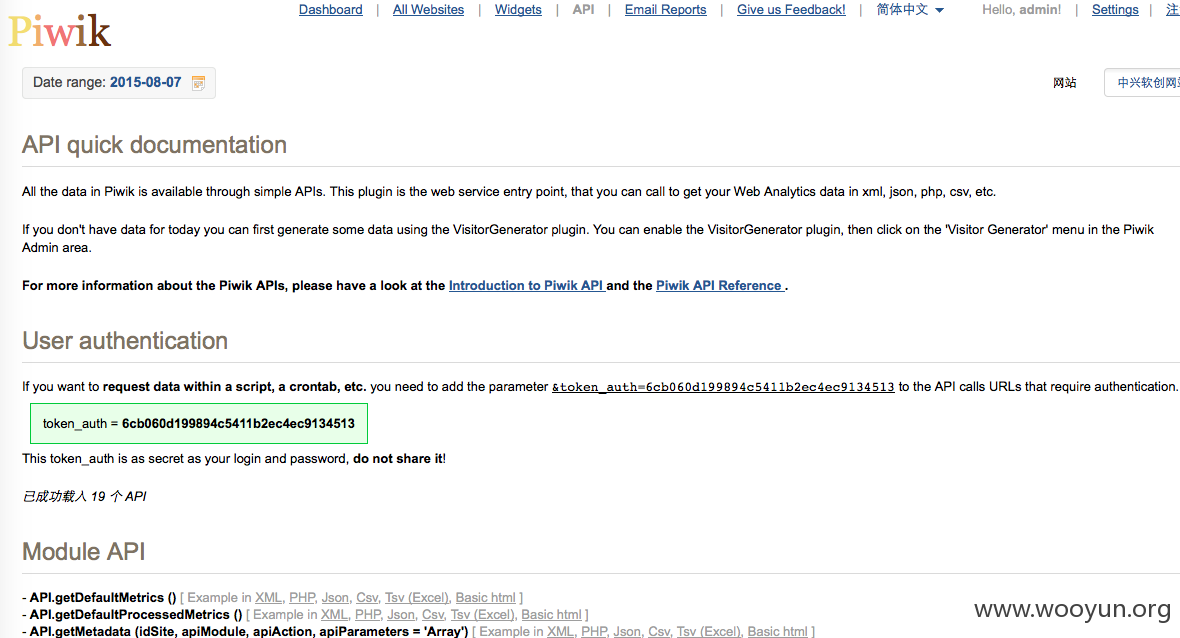Open the Settings link
Screen dimensions: 1180x638
[1115, 10]
